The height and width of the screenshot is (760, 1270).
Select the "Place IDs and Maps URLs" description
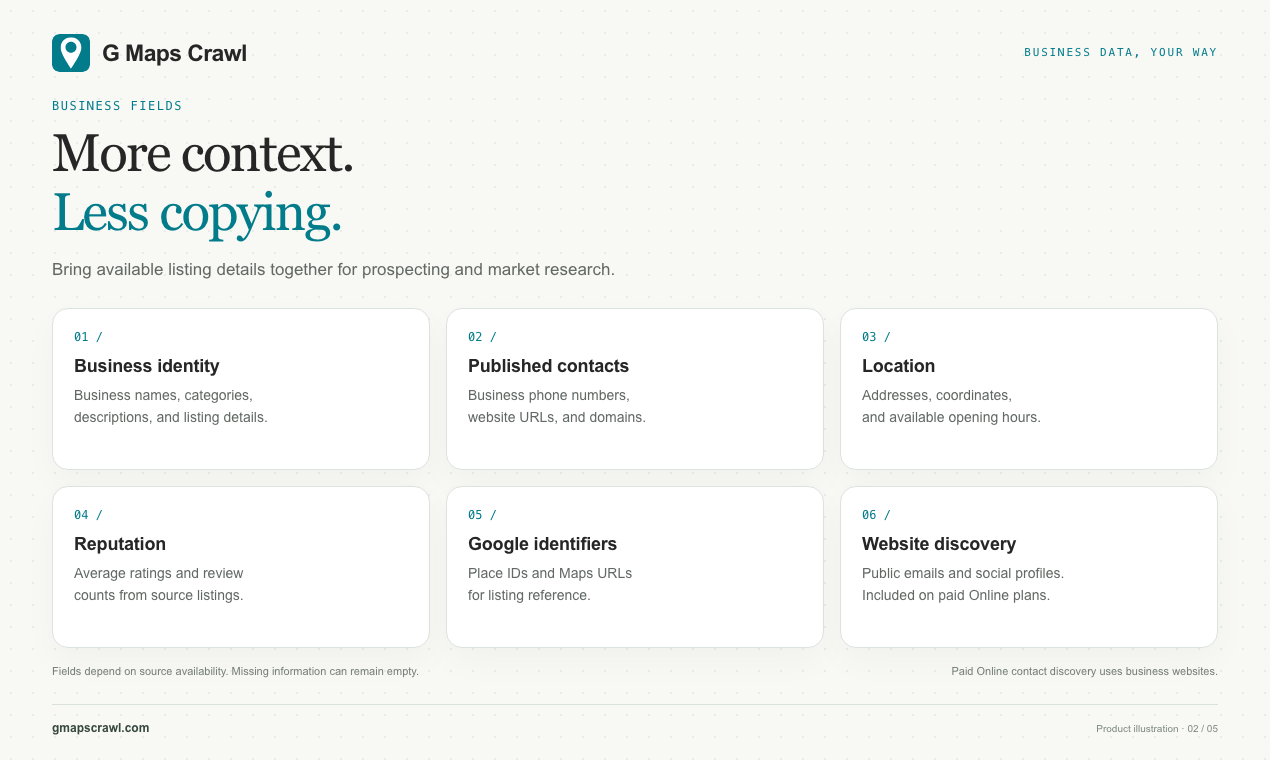(550, 584)
